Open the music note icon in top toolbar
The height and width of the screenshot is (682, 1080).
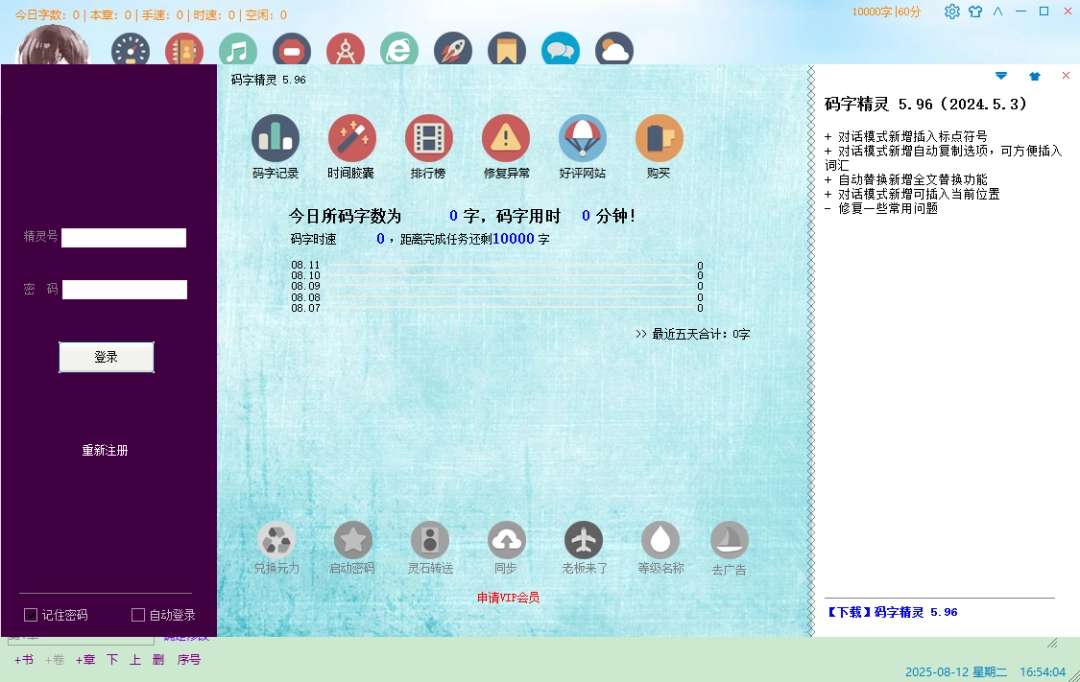[x=237, y=49]
